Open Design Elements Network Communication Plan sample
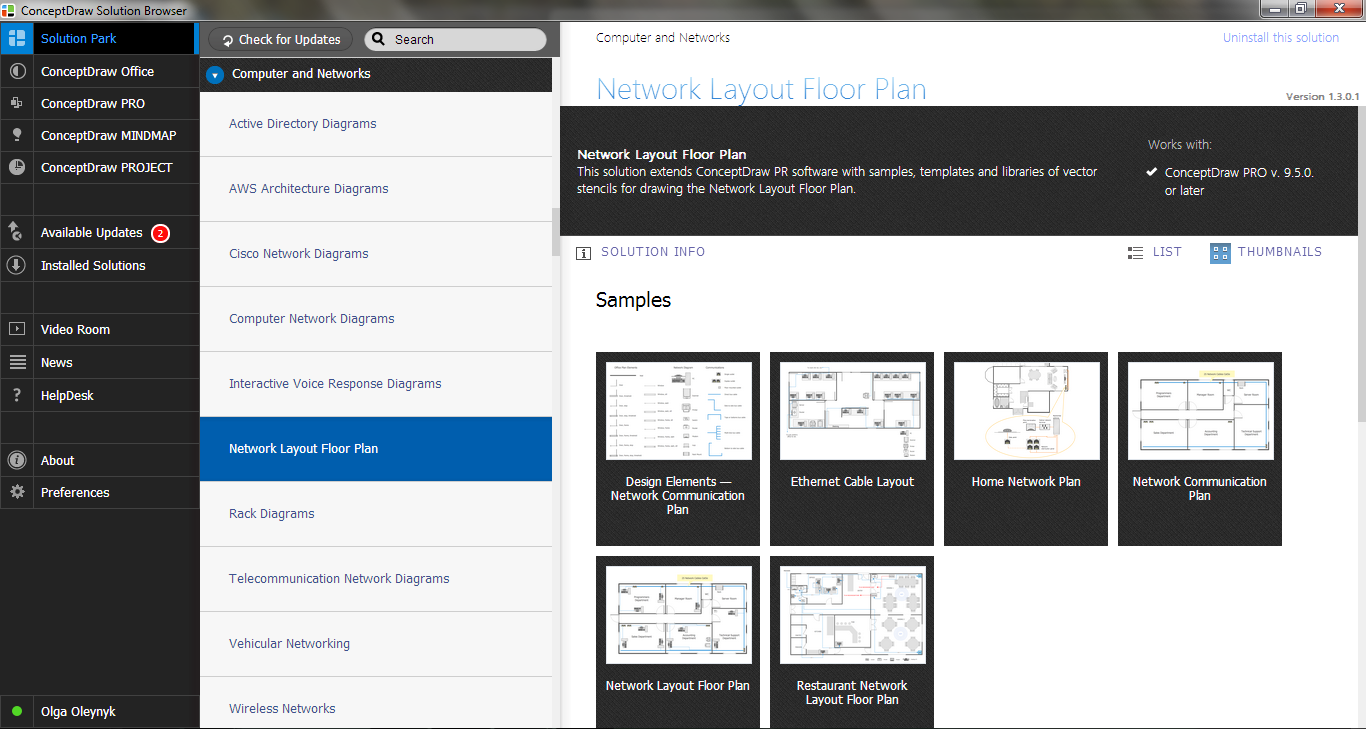The image size is (1366, 729). (678, 449)
